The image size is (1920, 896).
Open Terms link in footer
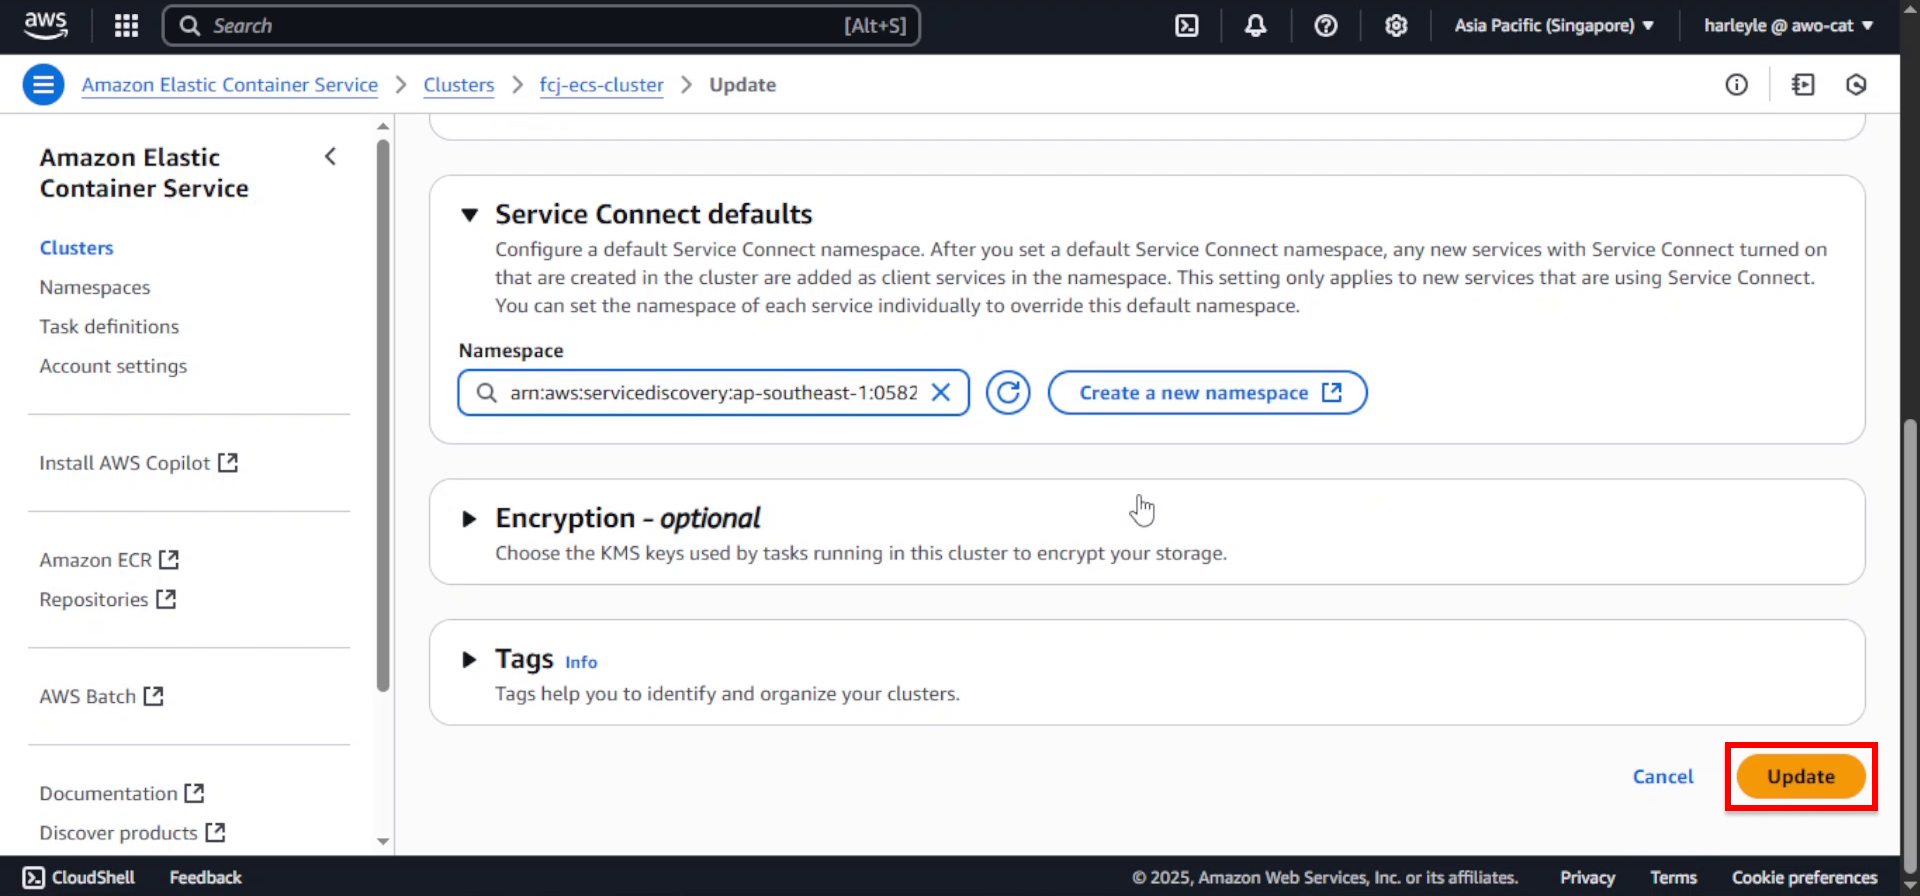[x=1673, y=877]
